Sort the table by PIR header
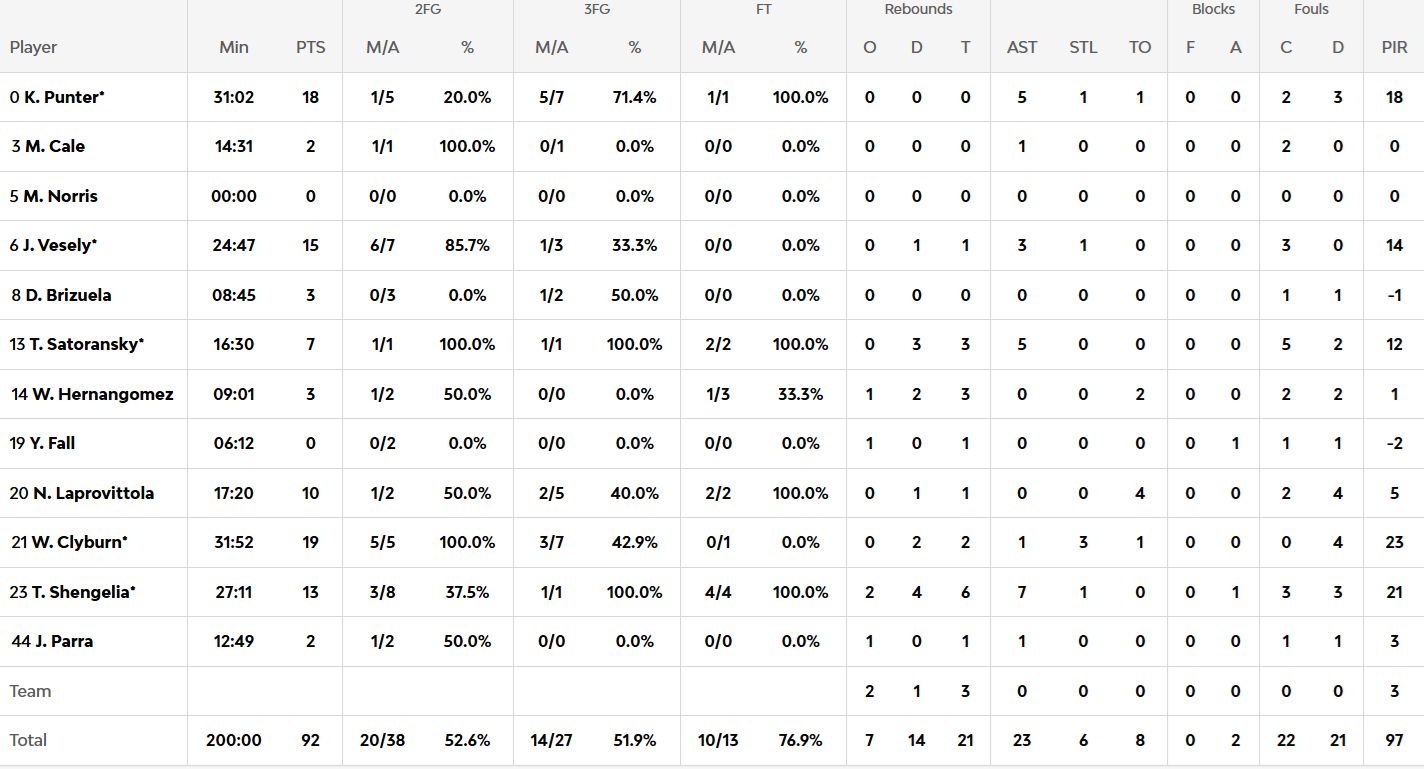 click(x=1394, y=47)
